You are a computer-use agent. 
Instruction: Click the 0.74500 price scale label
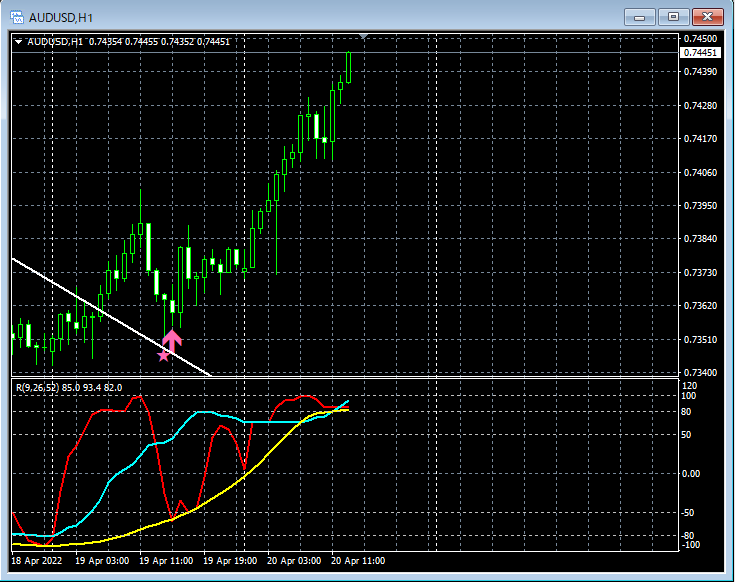(700, 38)
